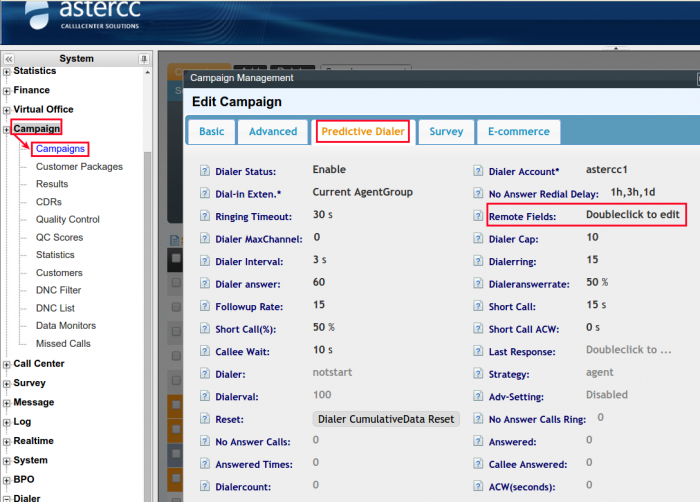Switch to the Advanced tab
The image size is (700, 502).
point(273,131)
